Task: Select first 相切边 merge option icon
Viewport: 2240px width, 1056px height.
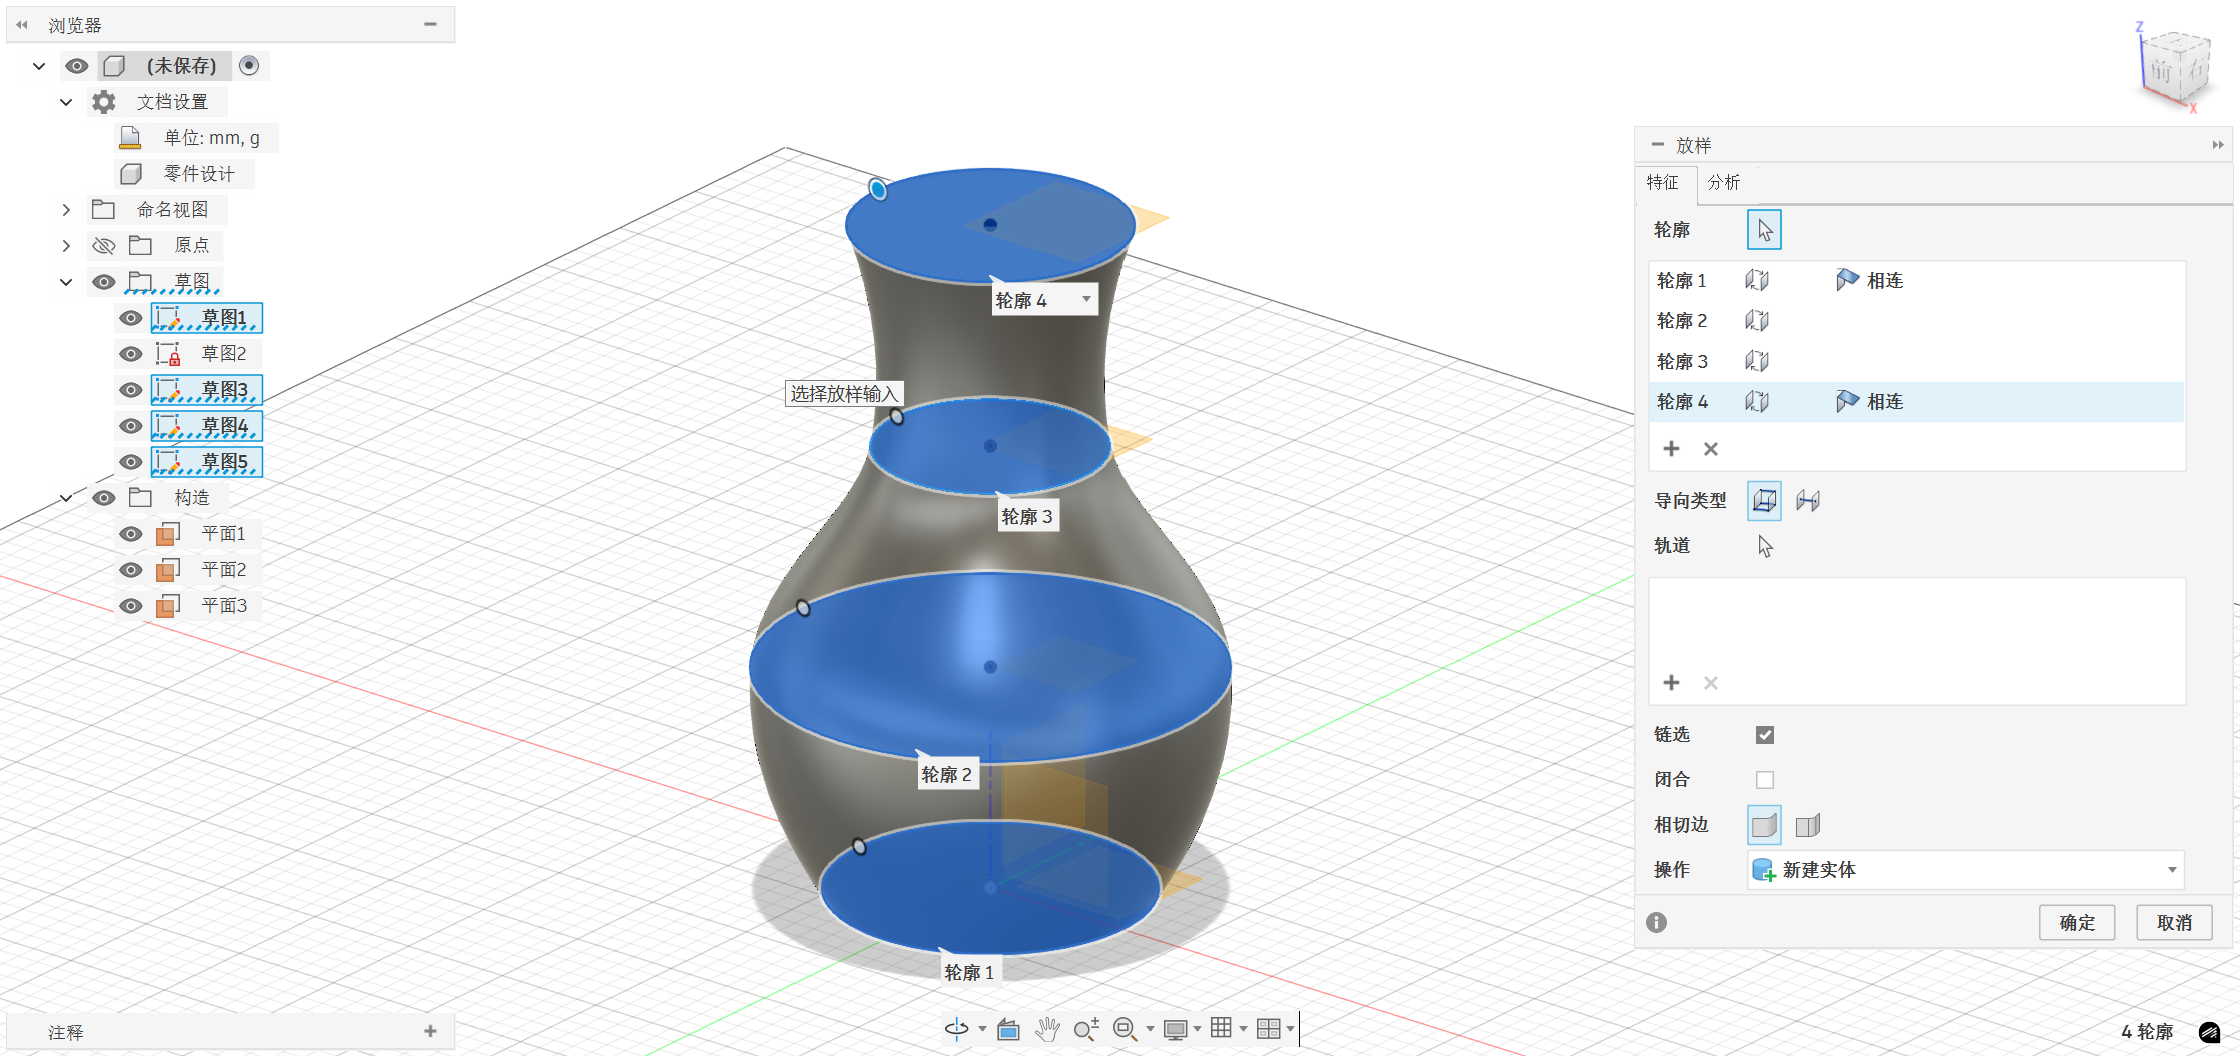Action: [1764, 825]
